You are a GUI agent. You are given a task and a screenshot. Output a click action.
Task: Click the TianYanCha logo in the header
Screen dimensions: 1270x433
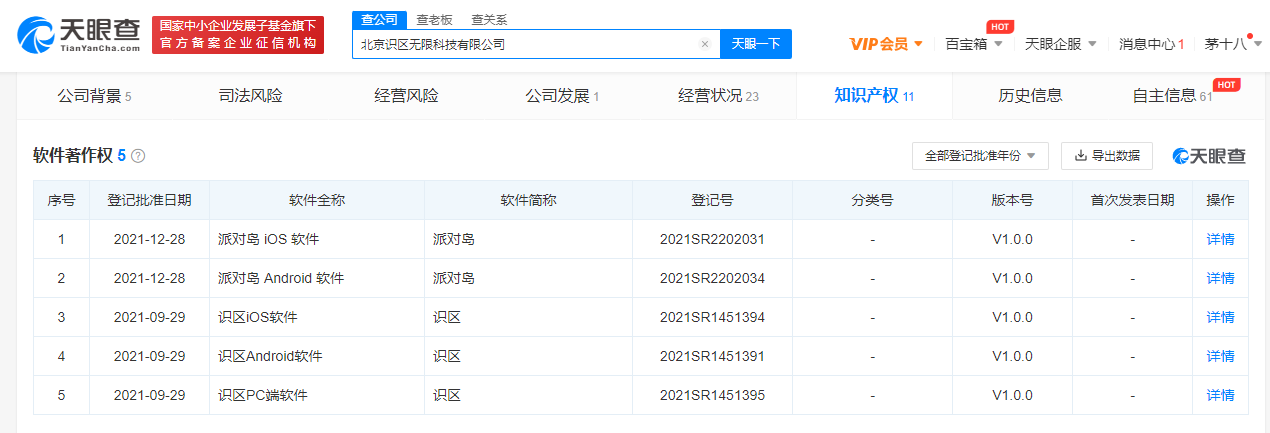coord(81,35)
